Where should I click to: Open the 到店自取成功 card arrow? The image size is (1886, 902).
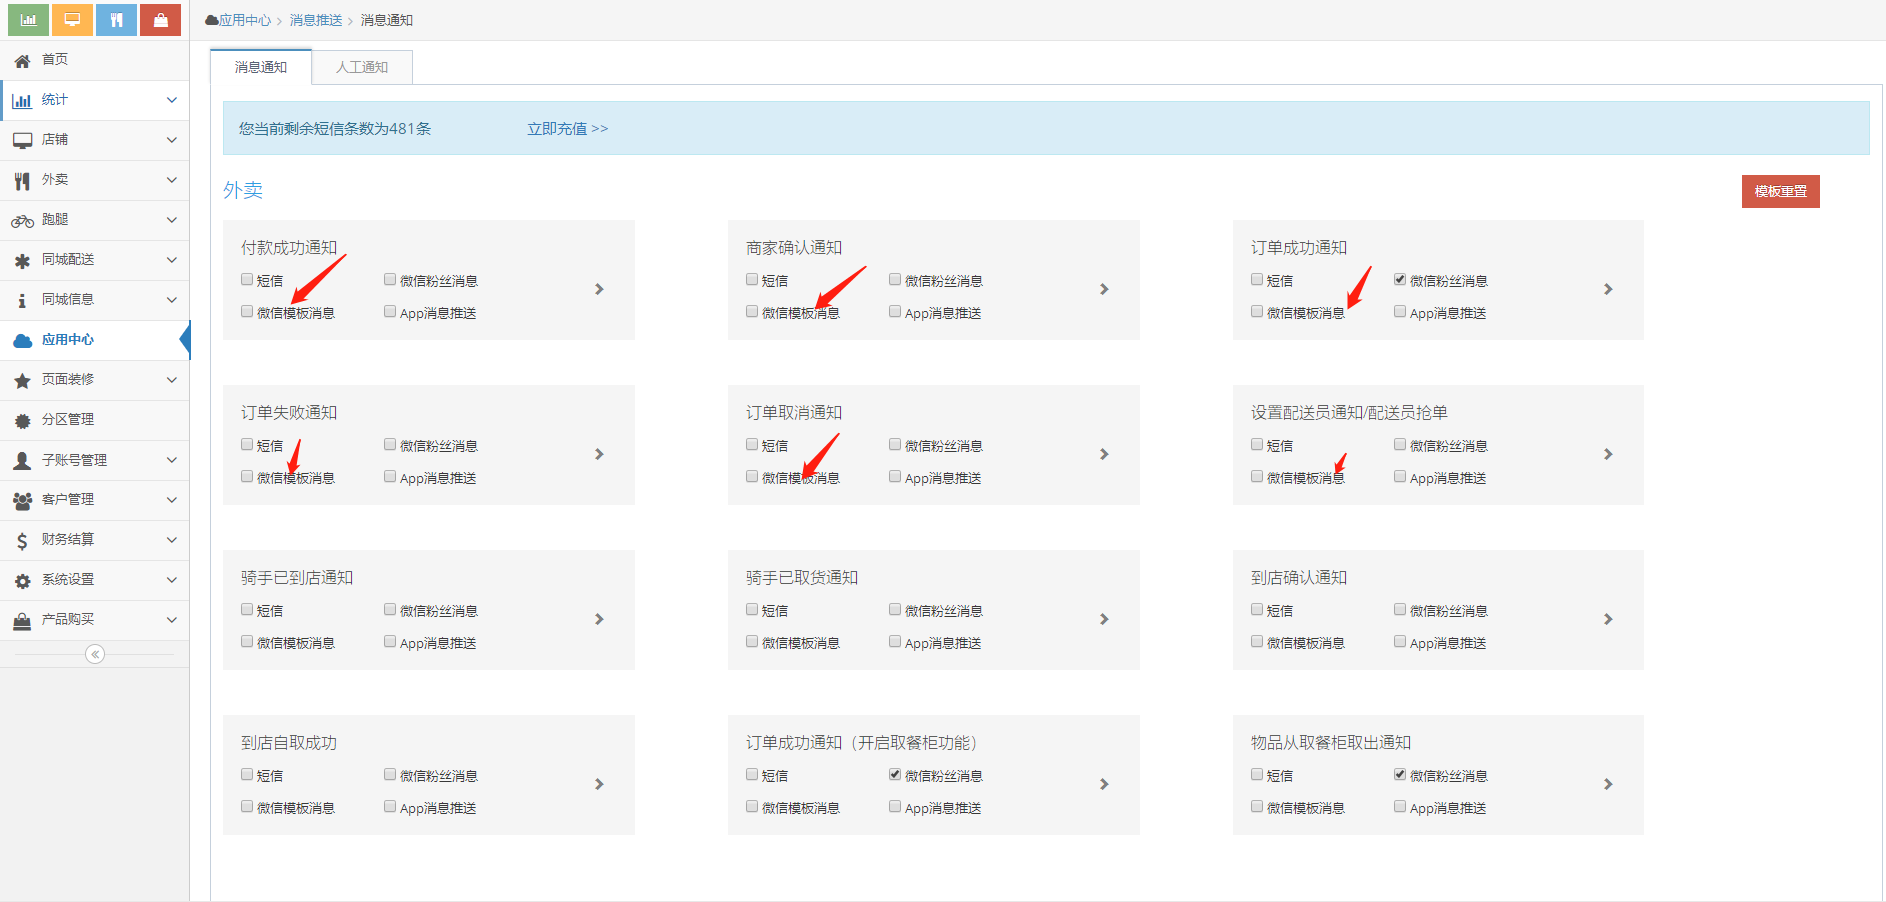point(599,784)
